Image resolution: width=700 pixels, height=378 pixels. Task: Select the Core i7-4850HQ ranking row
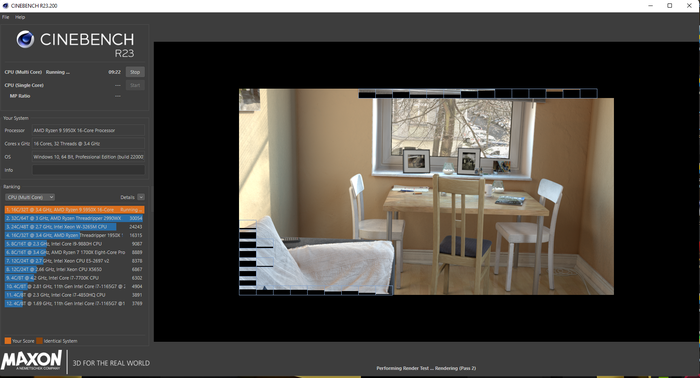(74, 295)
